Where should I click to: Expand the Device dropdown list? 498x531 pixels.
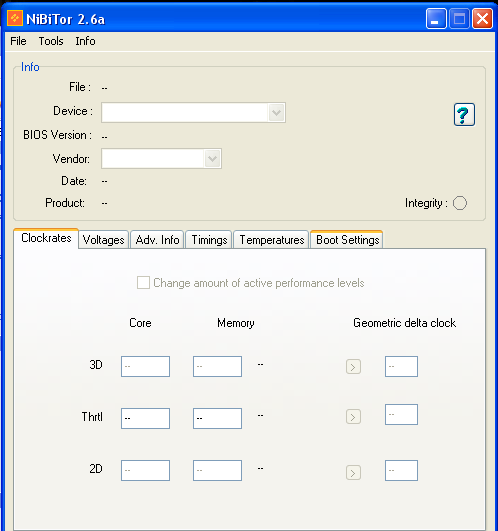point(276,112)
